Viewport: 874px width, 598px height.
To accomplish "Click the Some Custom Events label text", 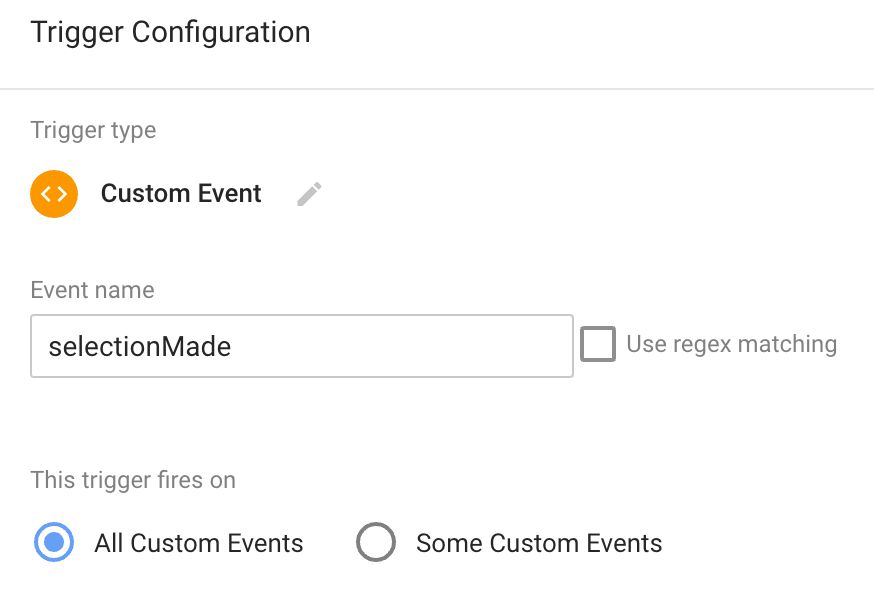I will [x=539, y=543].
